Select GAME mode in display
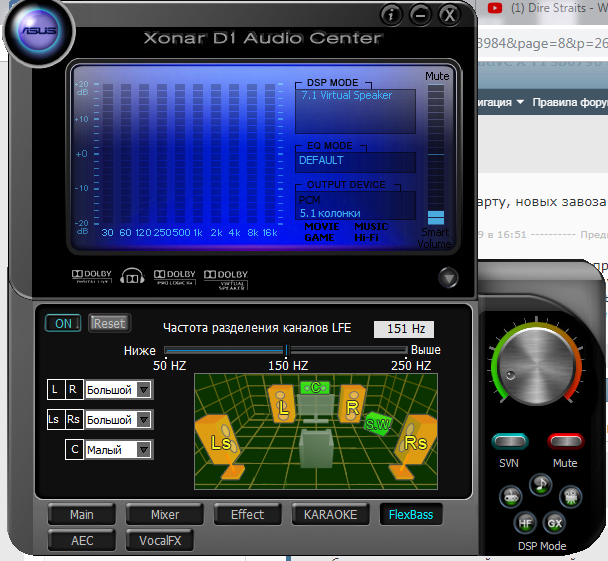The image size is (608, 561). click(319, 238)
